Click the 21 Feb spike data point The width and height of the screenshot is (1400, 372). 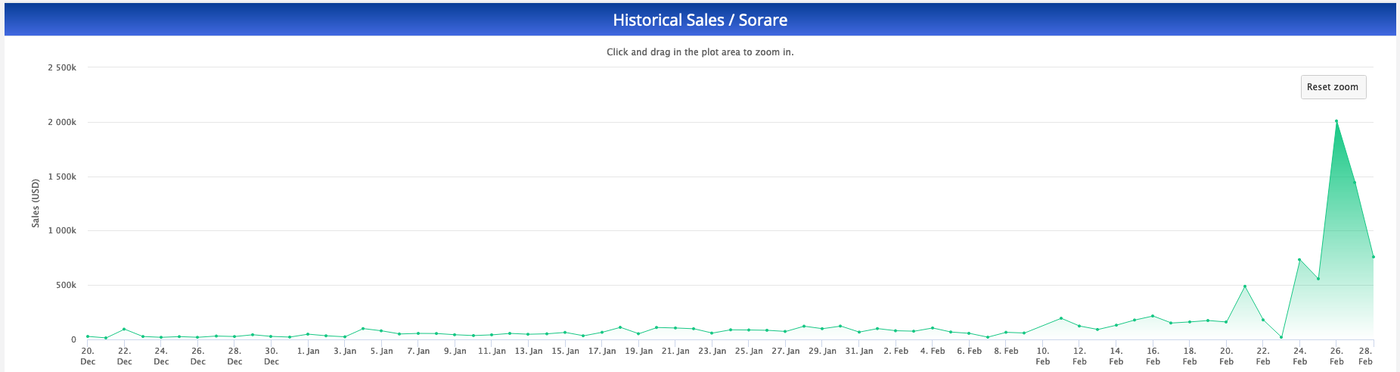click(x=1245, y=286)
